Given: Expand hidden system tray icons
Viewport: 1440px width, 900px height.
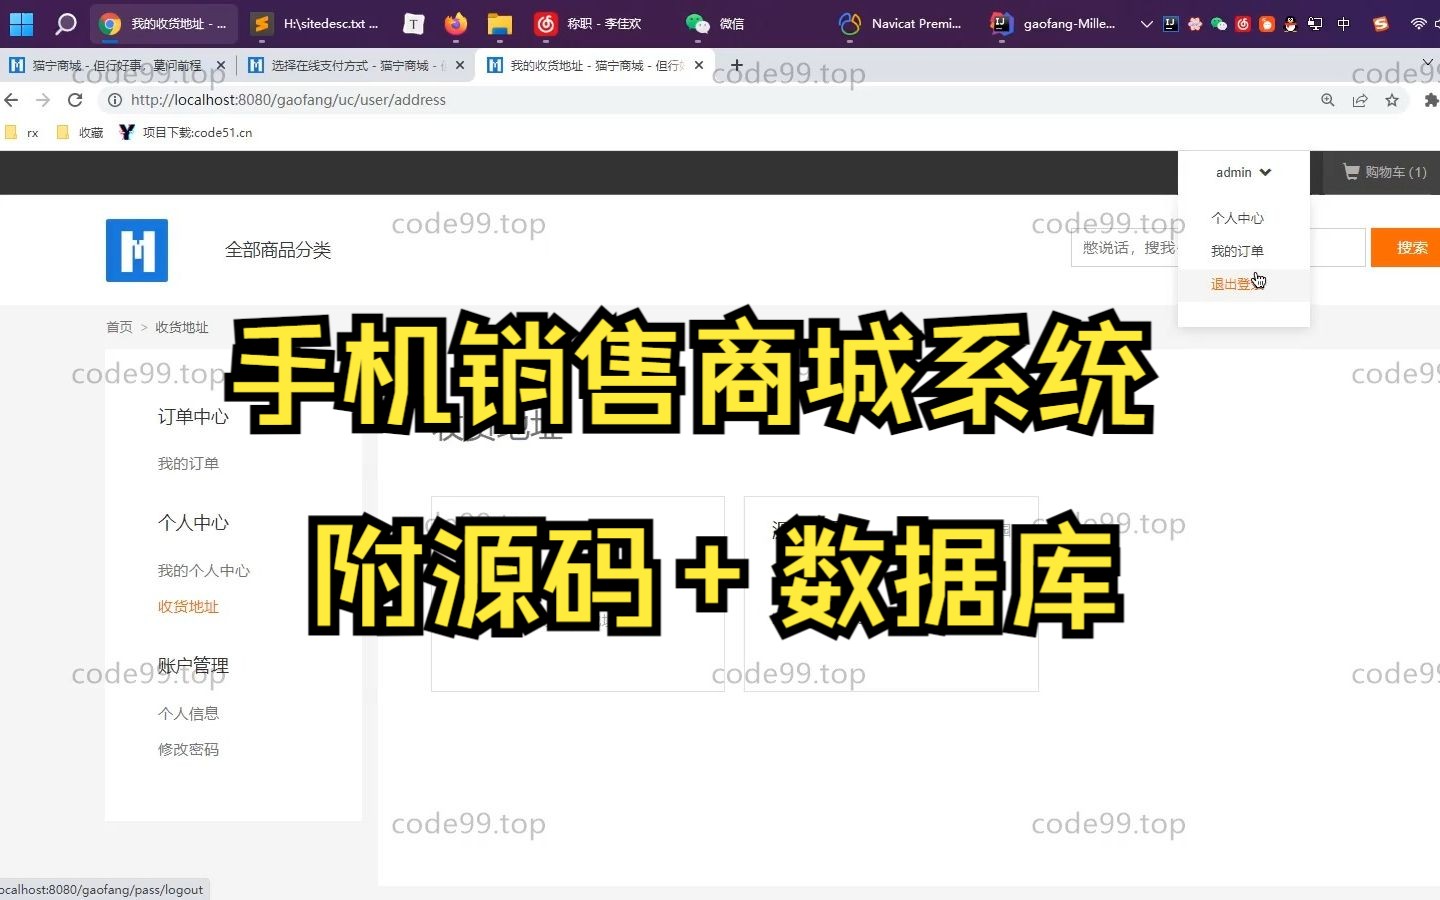Looking at the screenshot, I should tap(1147, 24).
